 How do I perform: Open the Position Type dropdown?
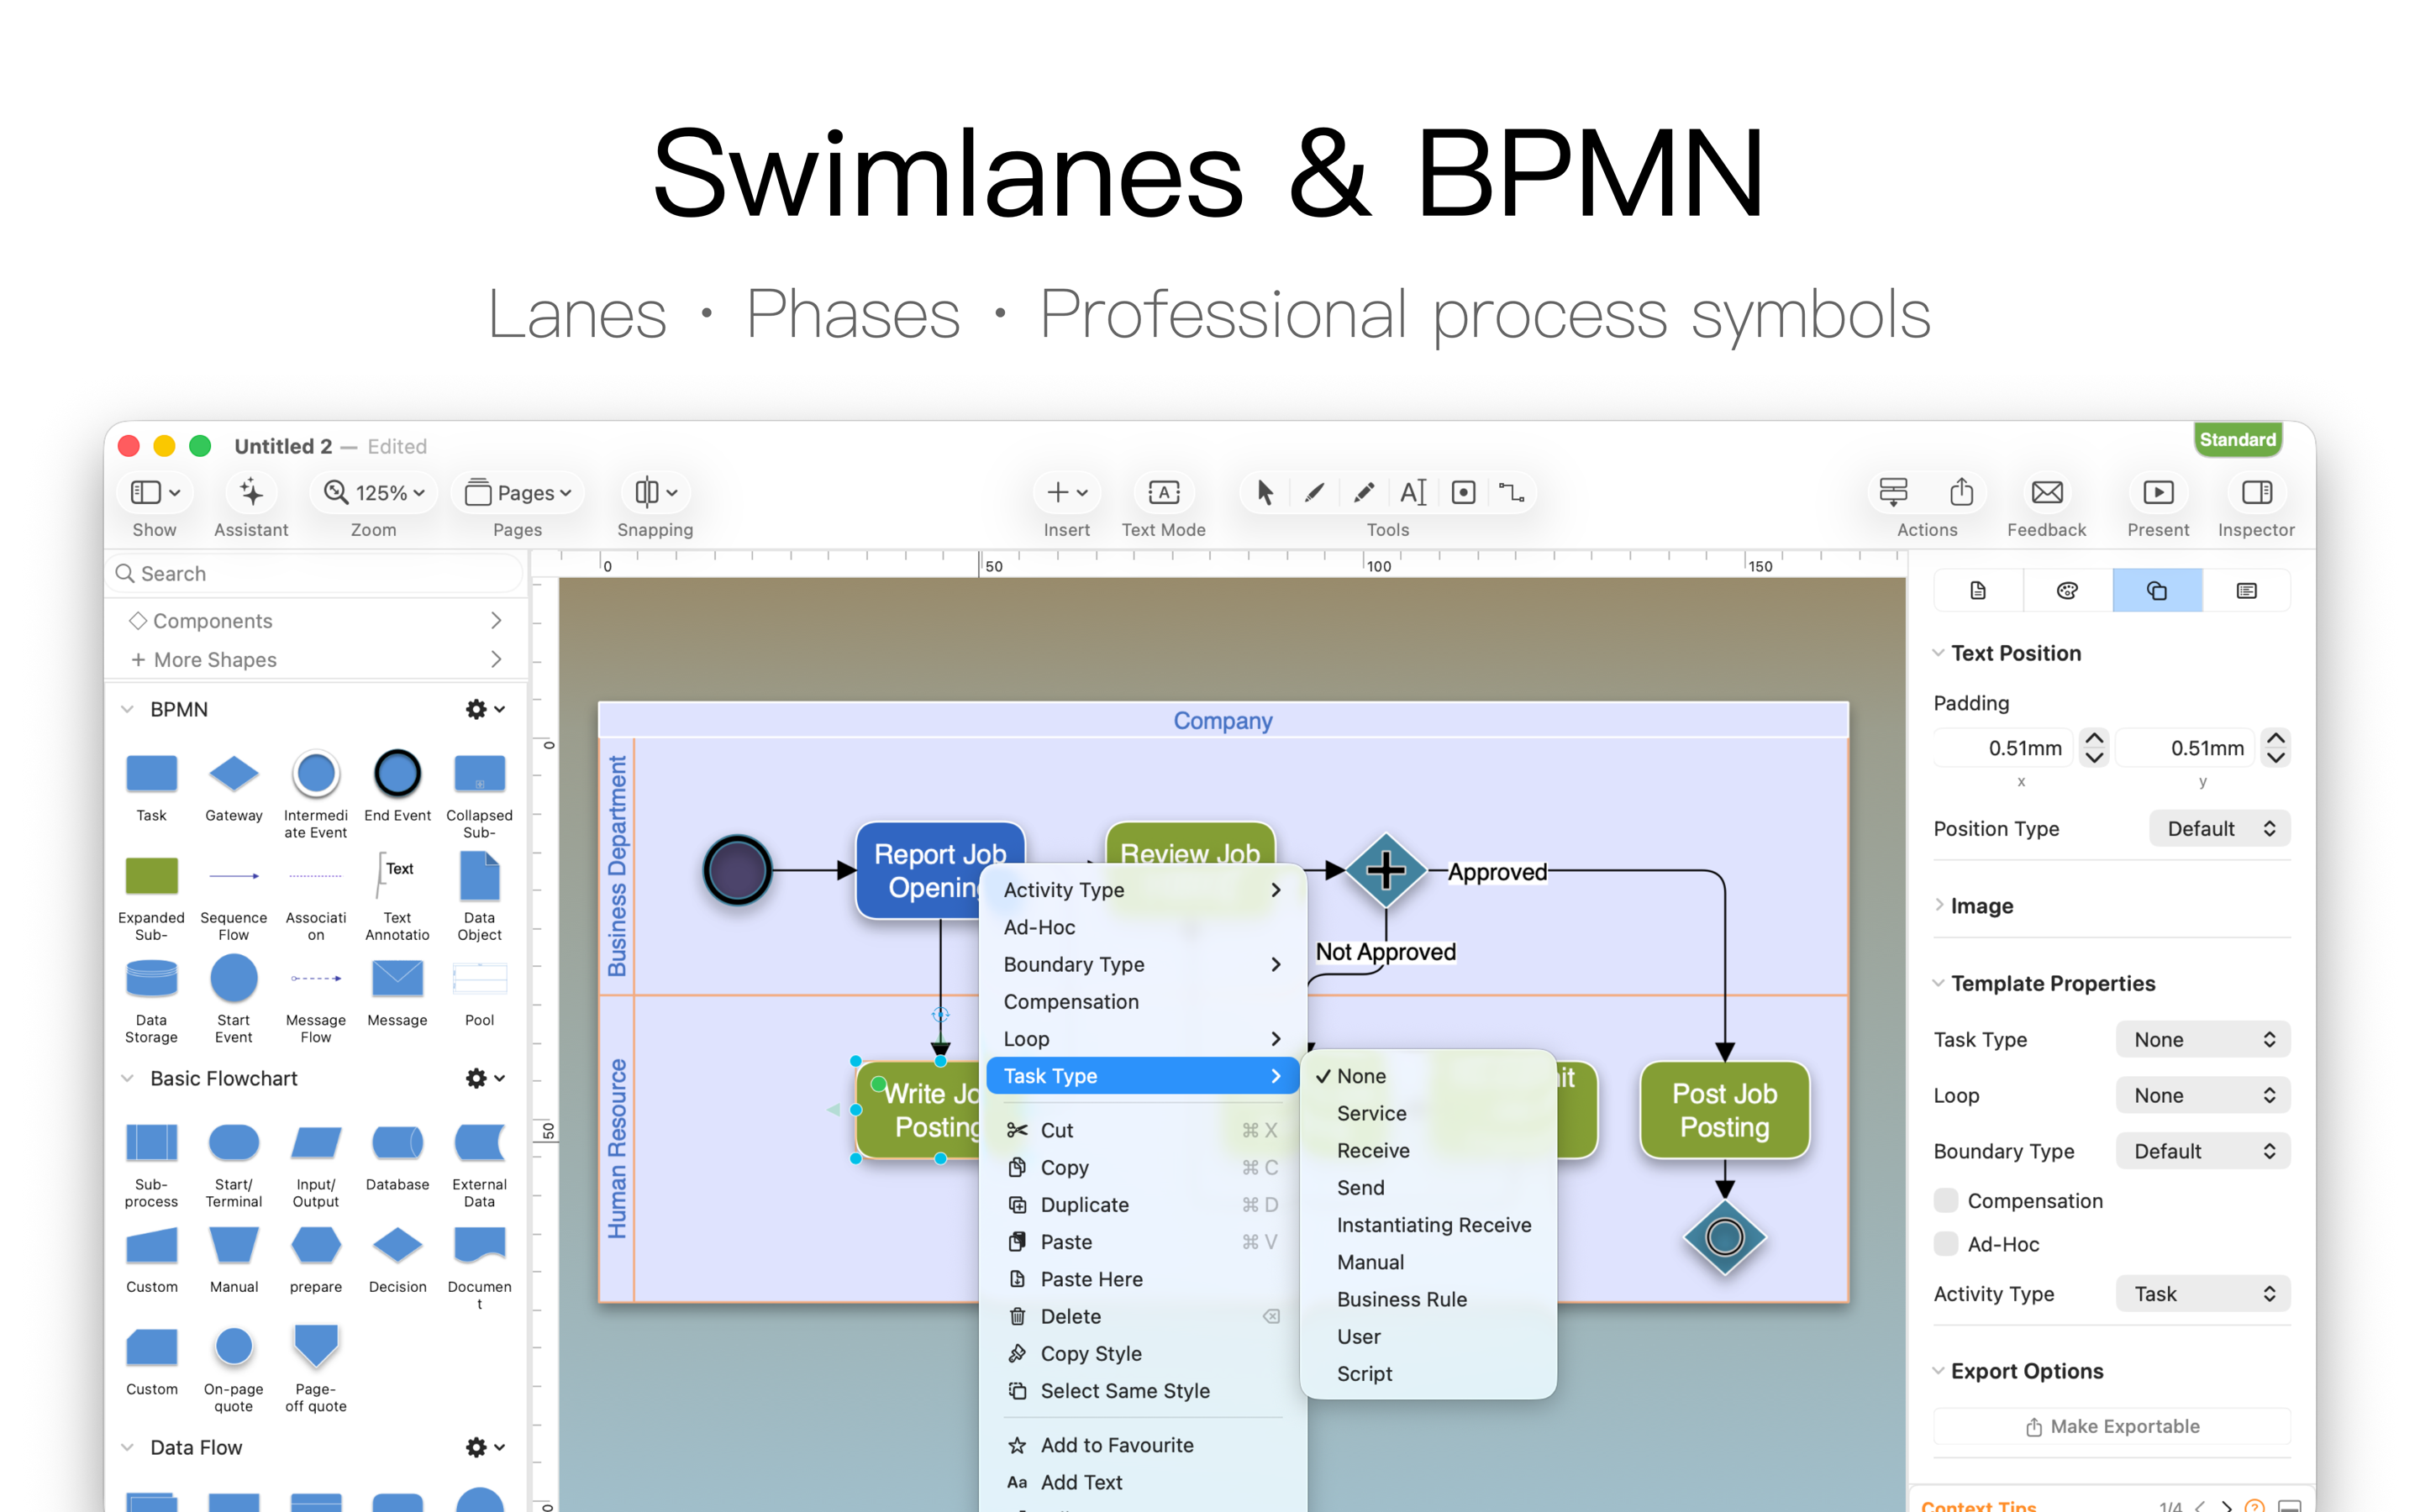[x=2219, y=829]
